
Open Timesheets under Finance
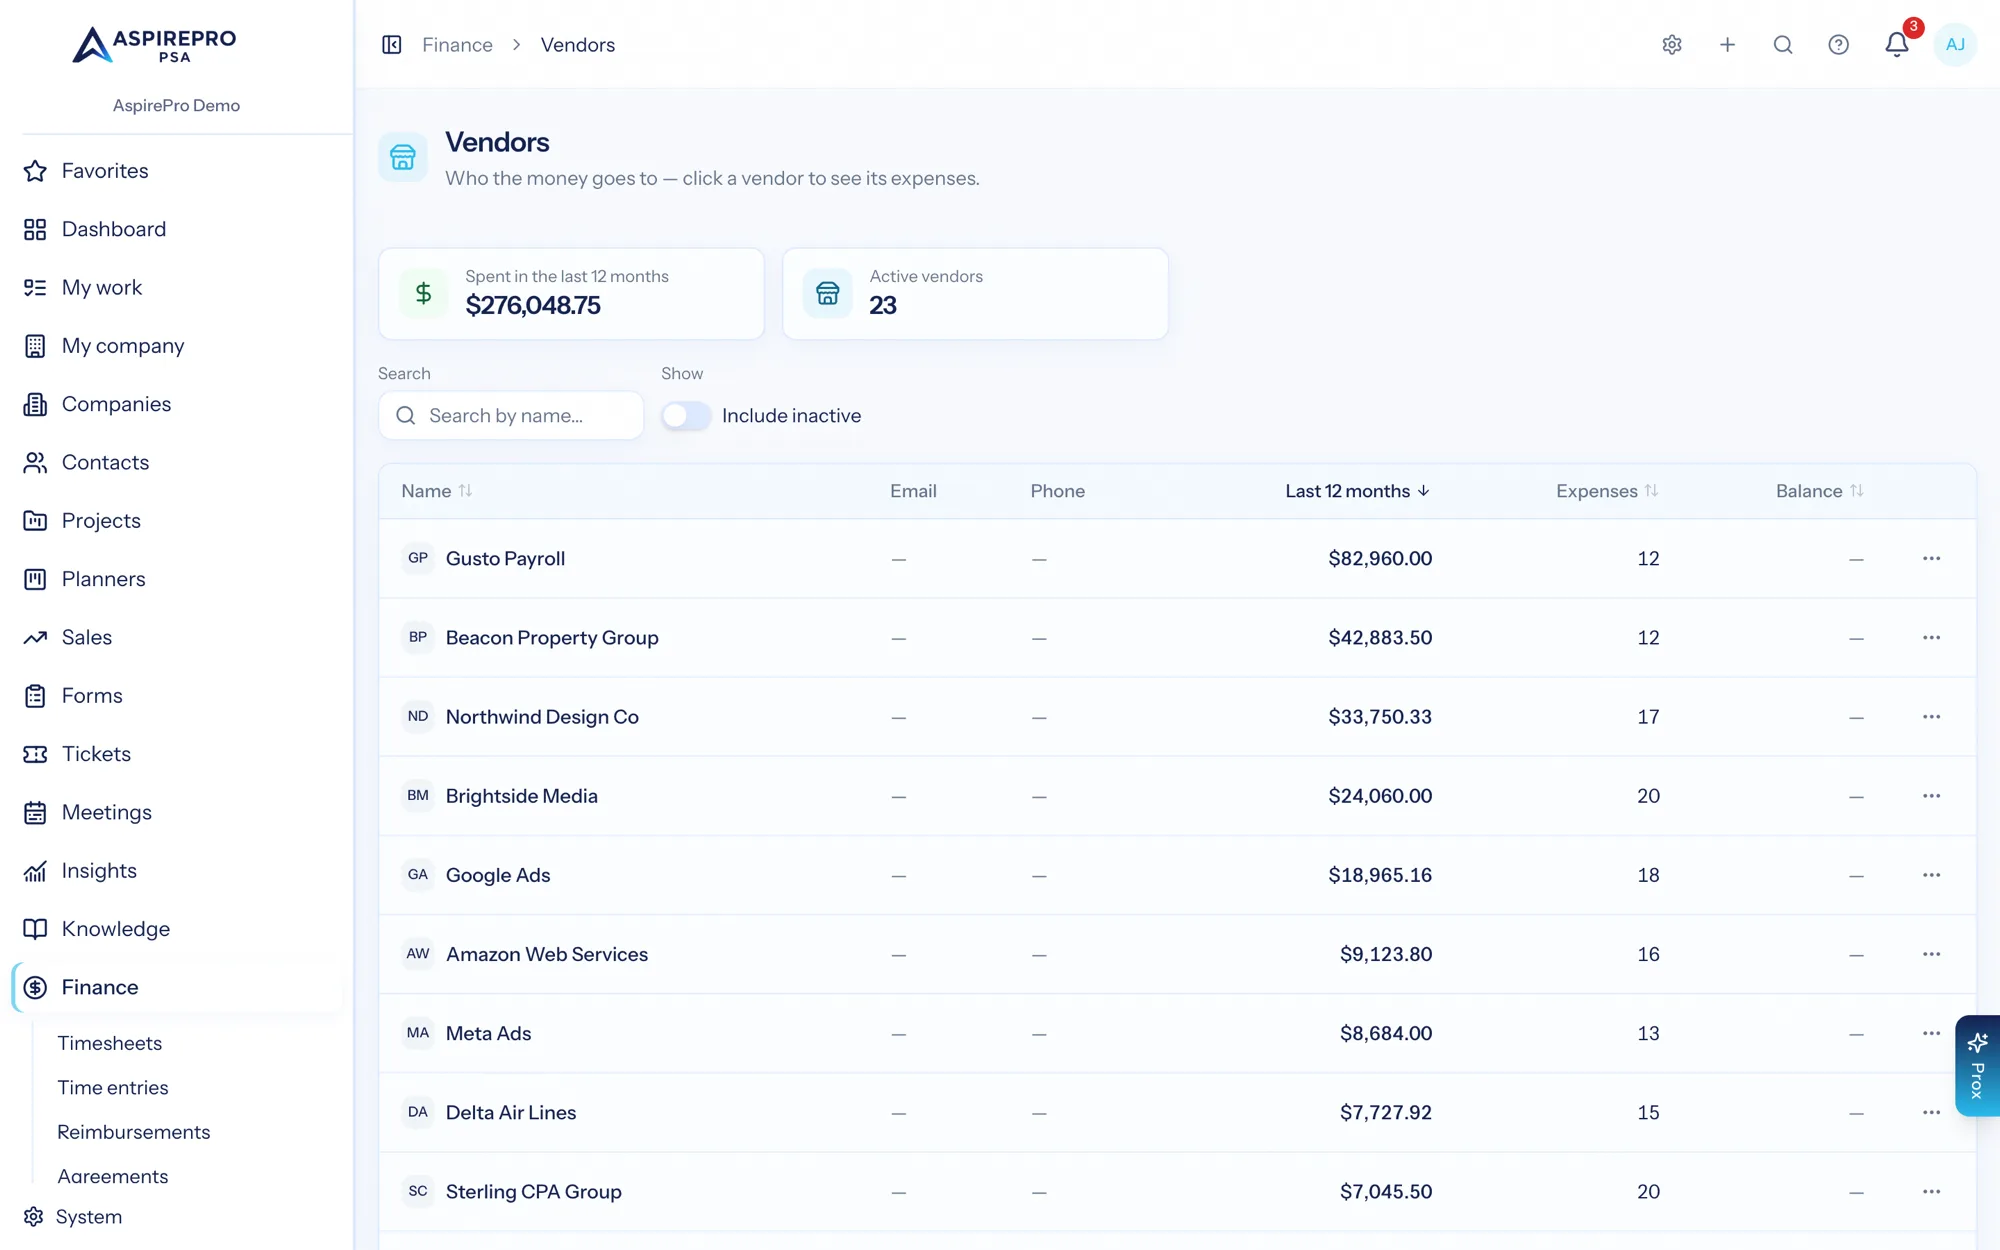click(x=110, y=1043)
